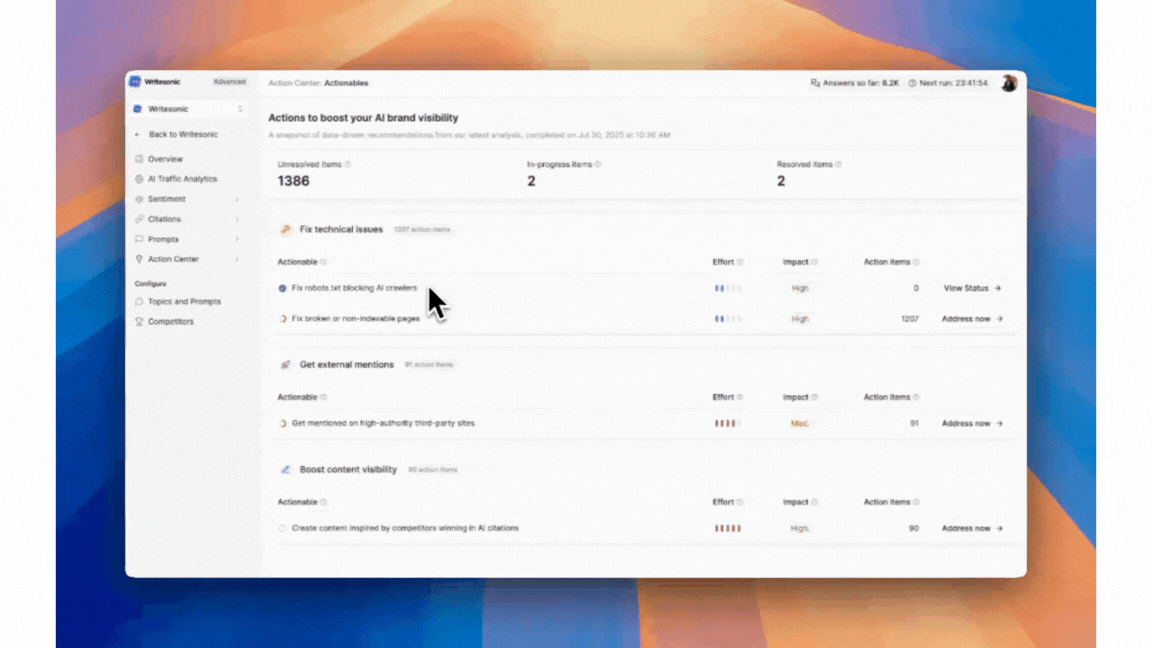The height and width of the screenshot is (648, 1152).
Task: Open AI Traffic Analytics
Action: point(182,179)
